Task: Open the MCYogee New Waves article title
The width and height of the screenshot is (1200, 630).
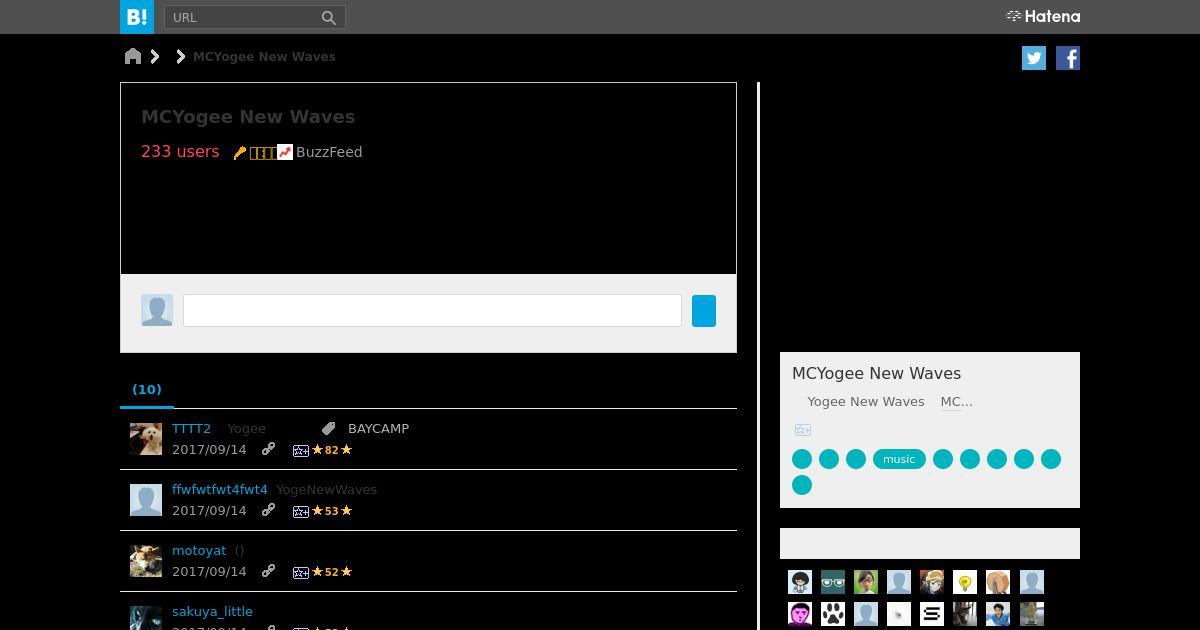Action: click(248, 117)
